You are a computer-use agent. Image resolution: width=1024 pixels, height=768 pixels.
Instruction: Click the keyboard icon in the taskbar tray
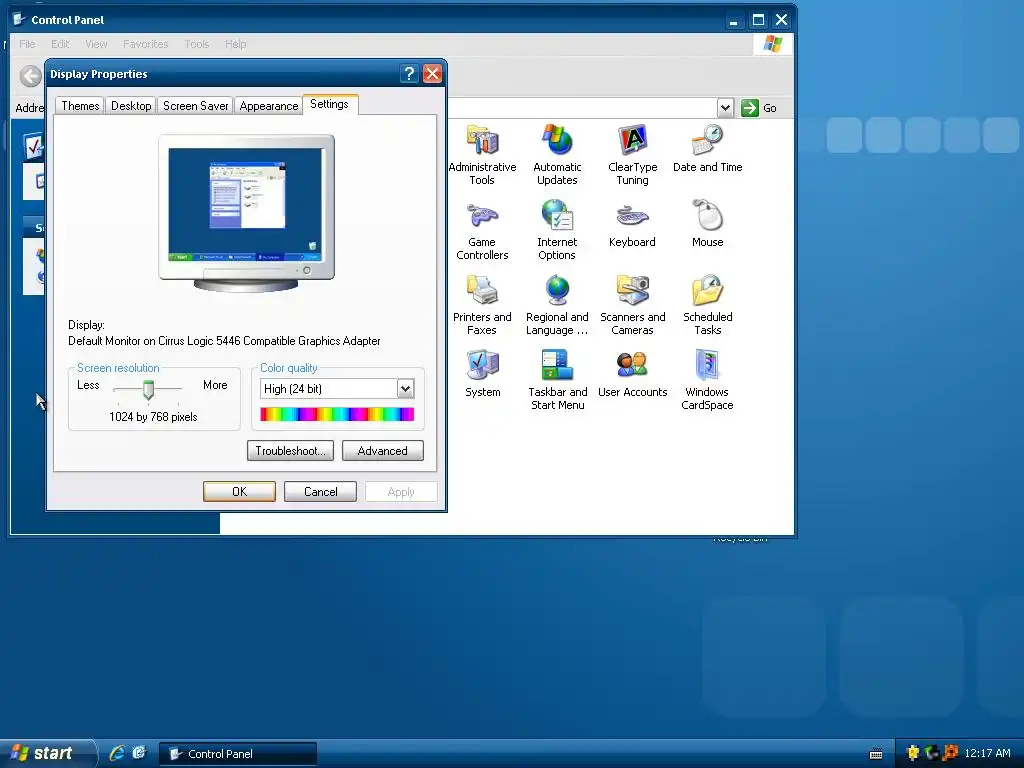point(876,754)
